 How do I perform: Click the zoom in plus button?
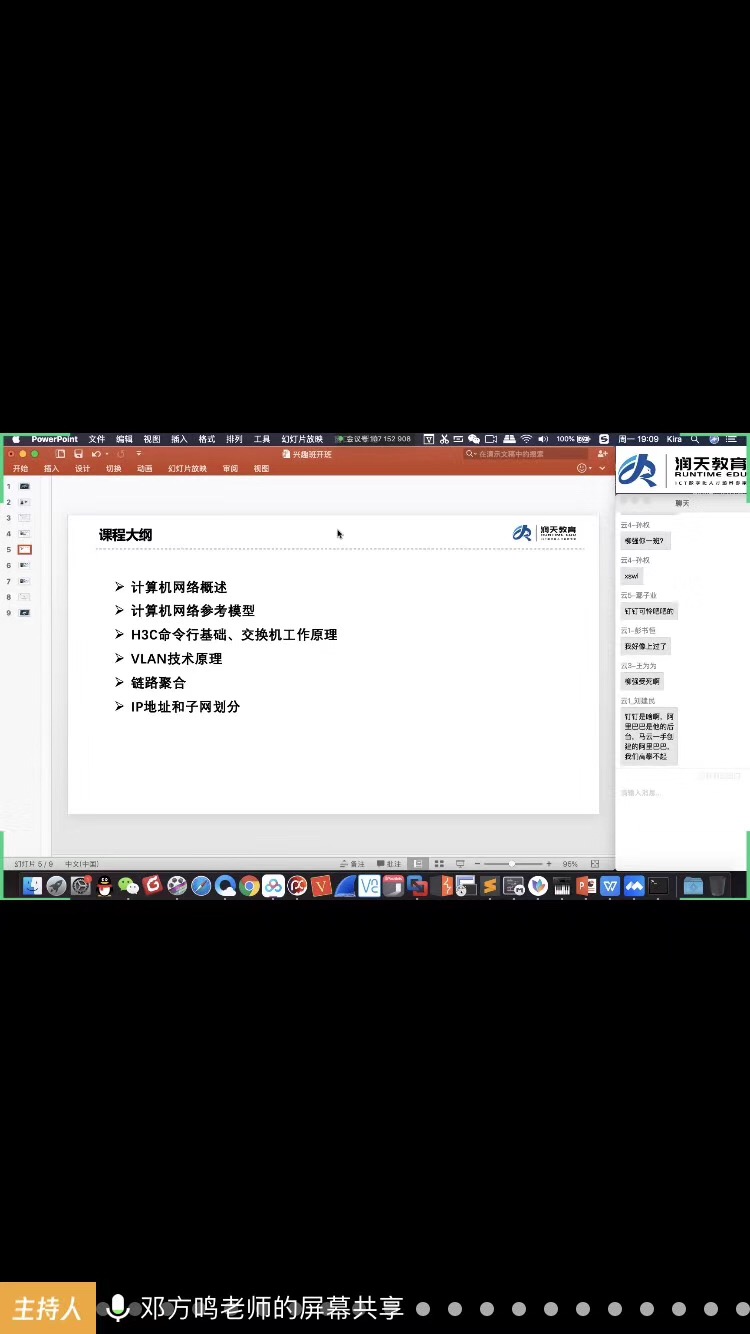tap(549, 864)
